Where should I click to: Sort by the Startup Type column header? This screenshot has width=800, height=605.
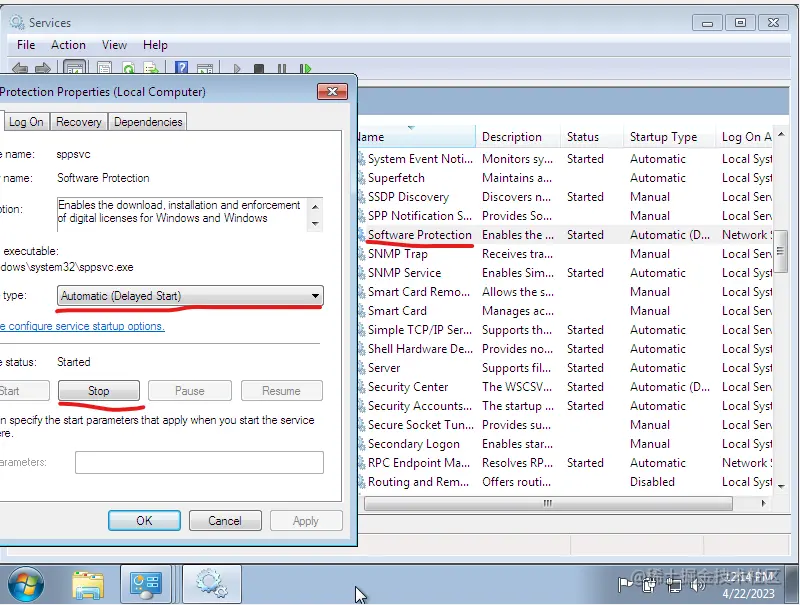(x=668, y=137)
